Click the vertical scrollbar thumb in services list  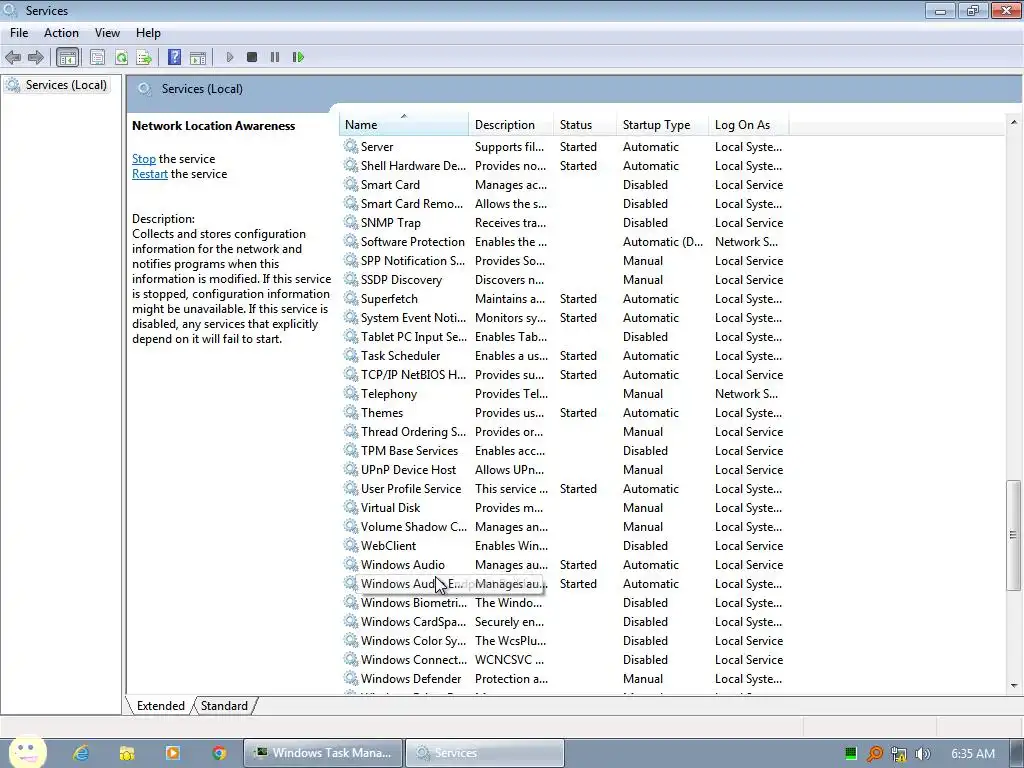(1013, 535)
